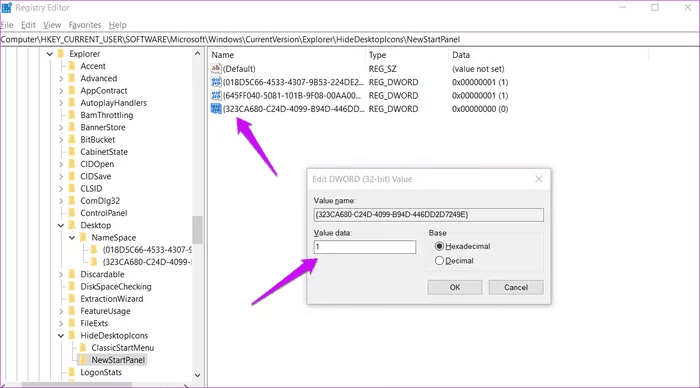The width and height of the screenshot is (700, 388).
Task: Select the ExtractionWizard key
Action: point(112,299)
